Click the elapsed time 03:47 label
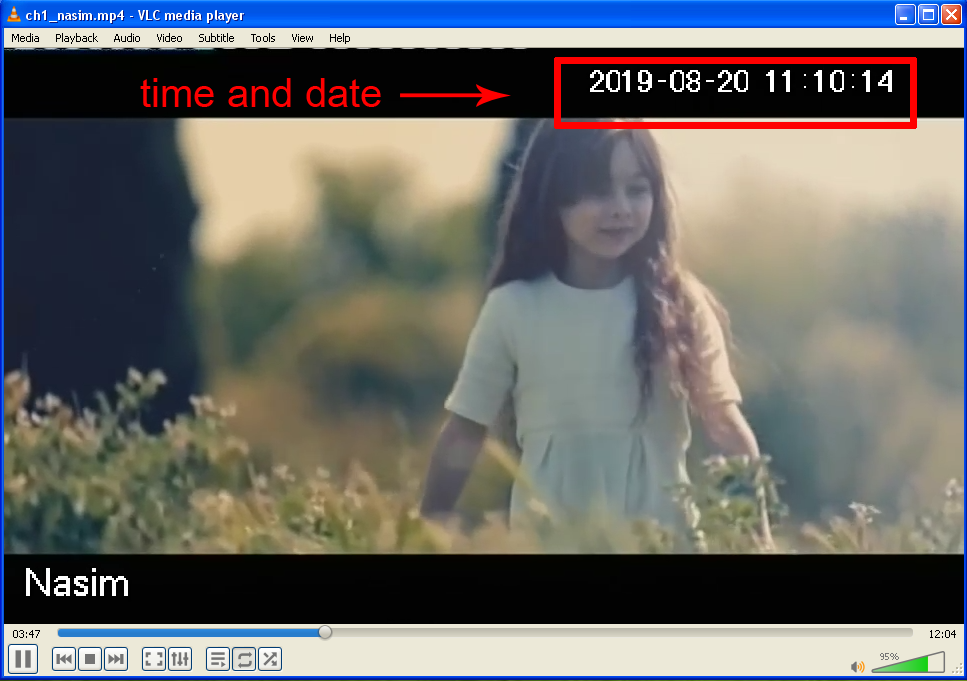Image resolution: width=967 pixels, height=681 pixels. point(27,634)
